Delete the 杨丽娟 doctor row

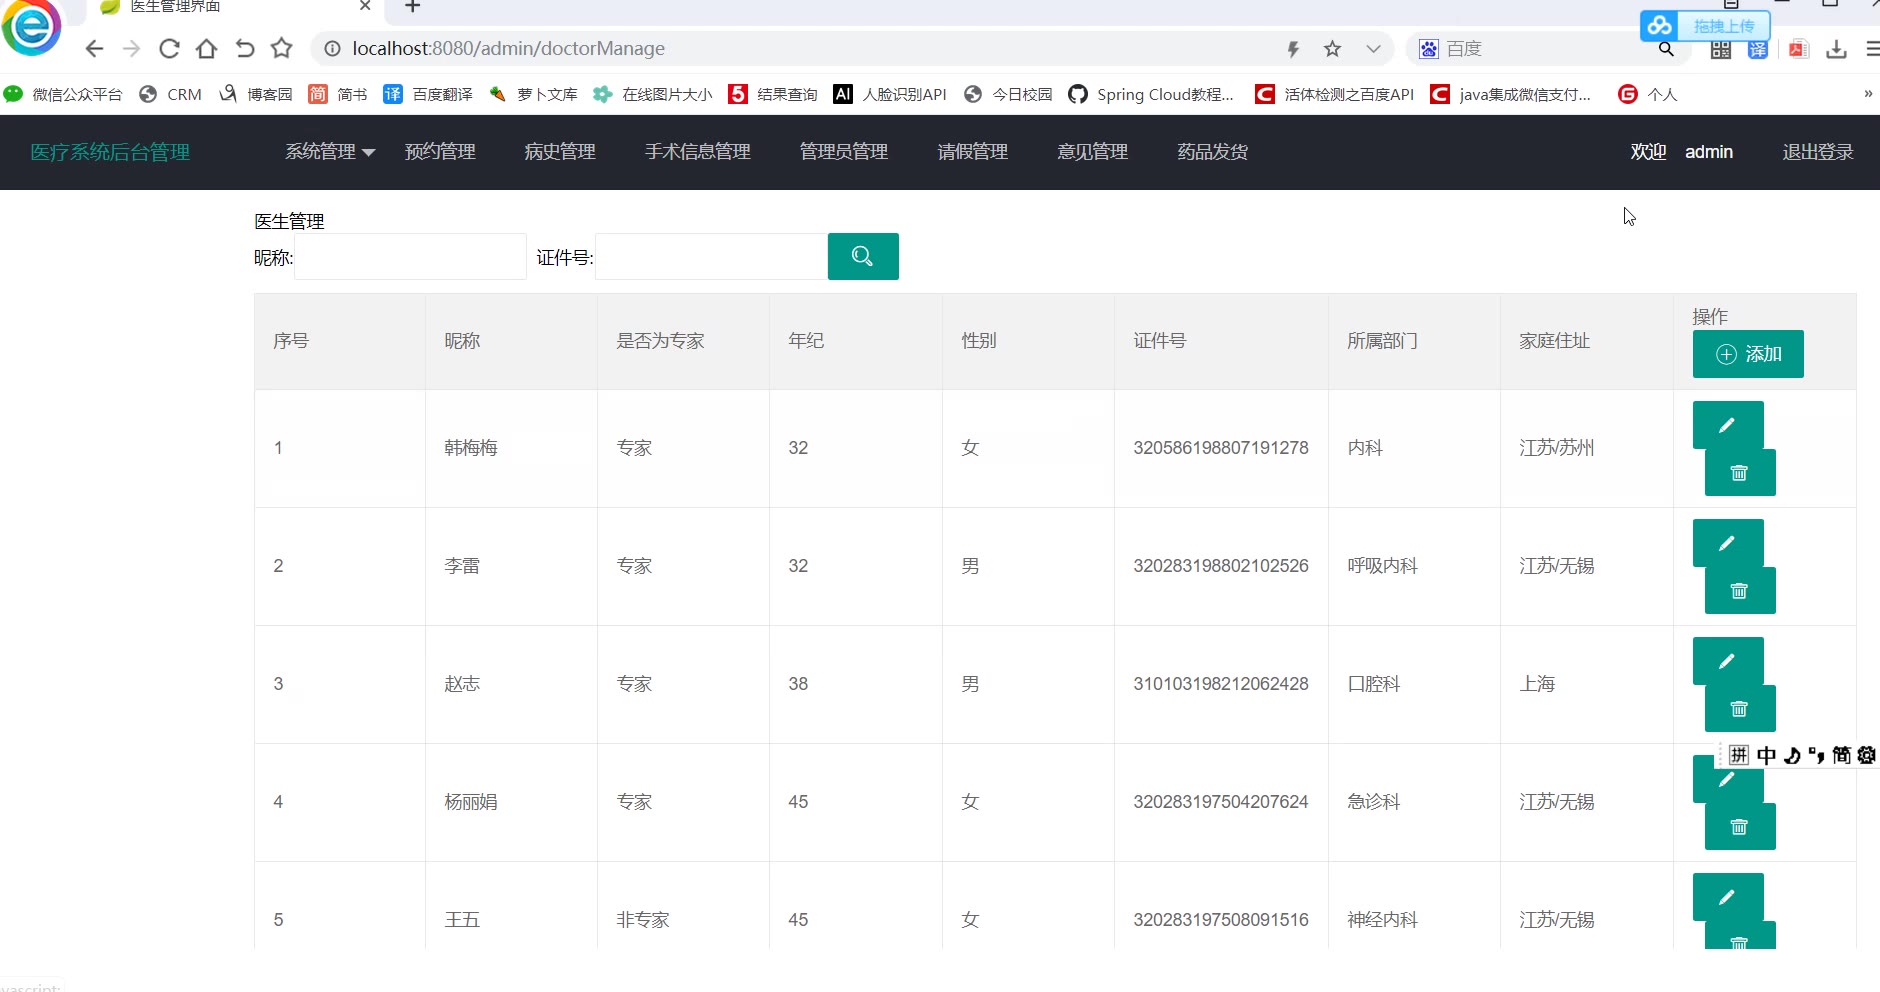(x=1739, y=827)
